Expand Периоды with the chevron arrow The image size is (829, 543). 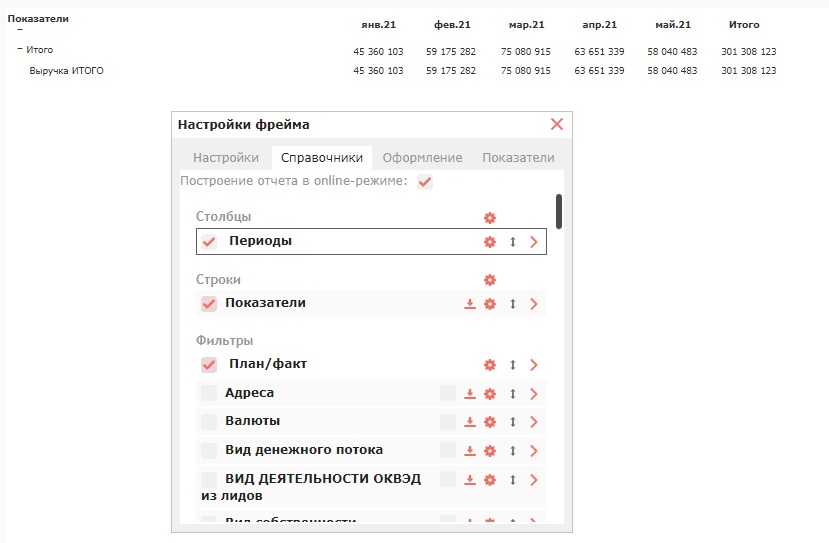[534, 242]
